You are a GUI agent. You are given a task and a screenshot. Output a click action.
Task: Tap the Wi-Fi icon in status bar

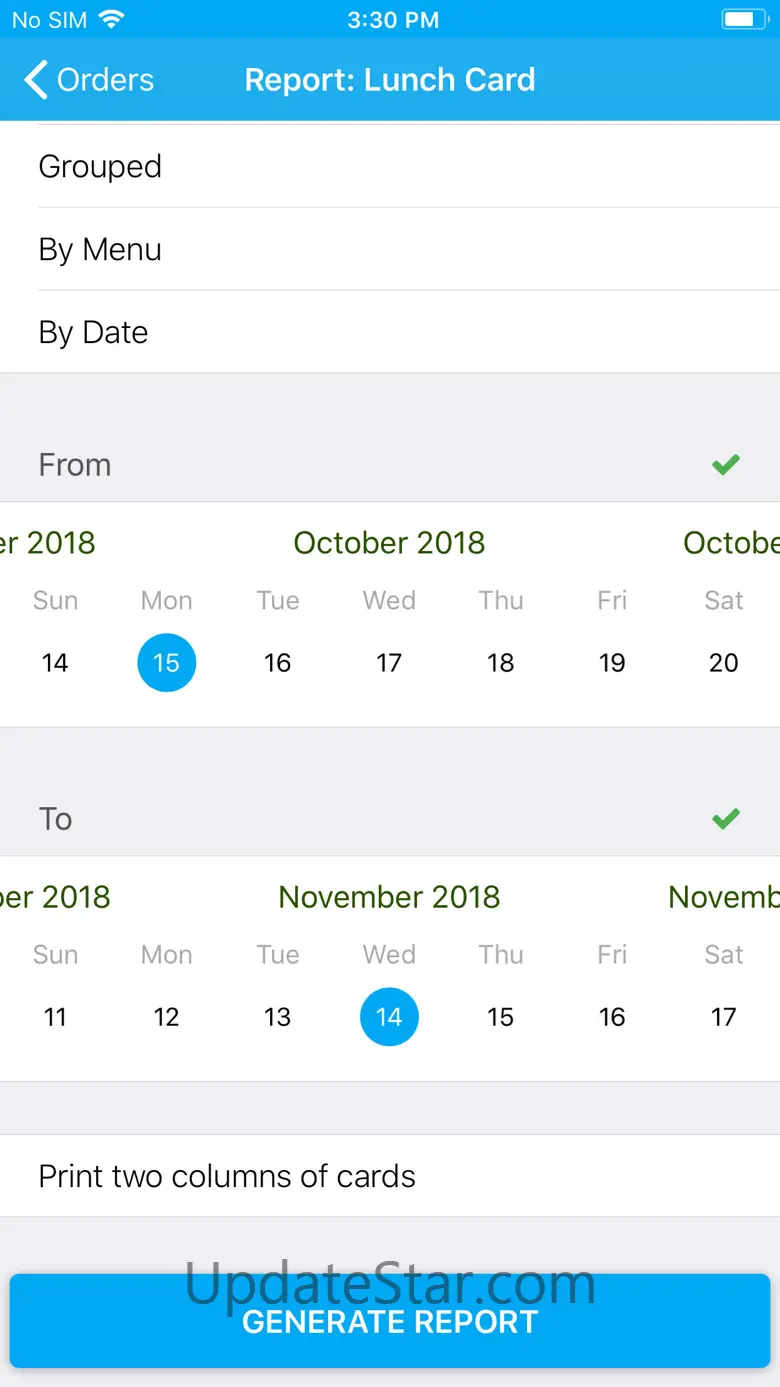point(112,19)
